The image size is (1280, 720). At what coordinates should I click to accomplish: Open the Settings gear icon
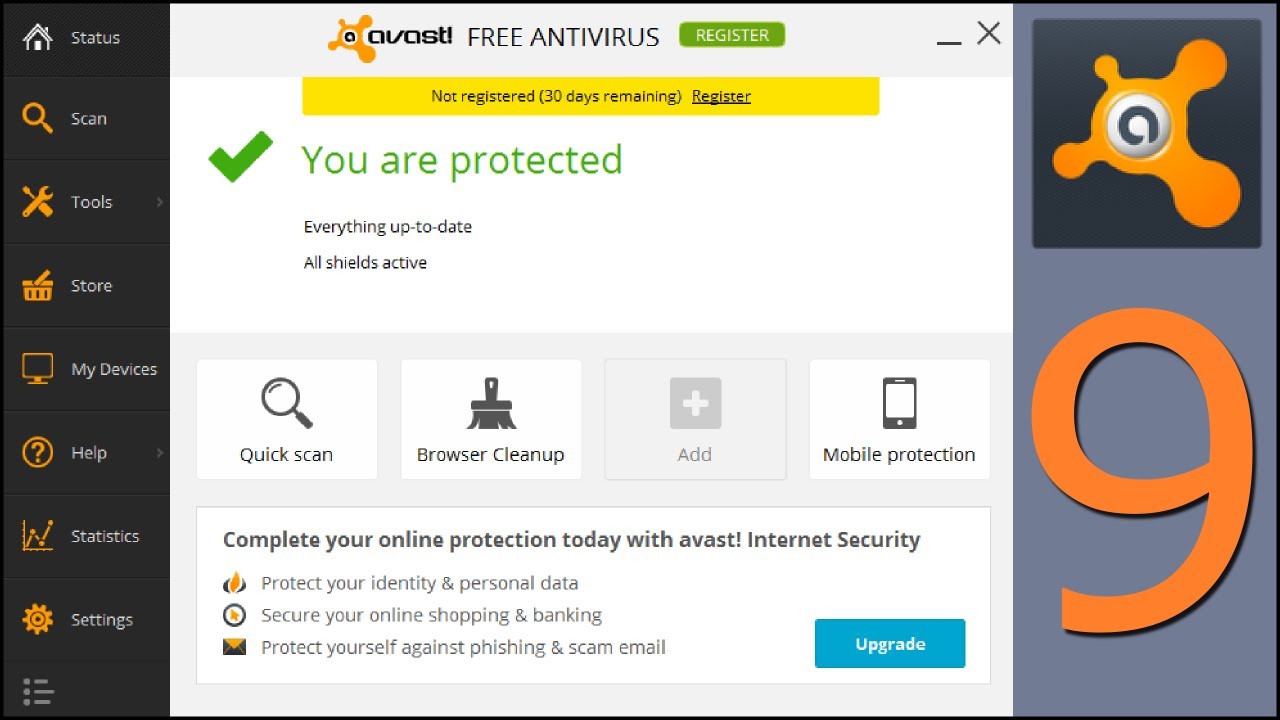37,620
